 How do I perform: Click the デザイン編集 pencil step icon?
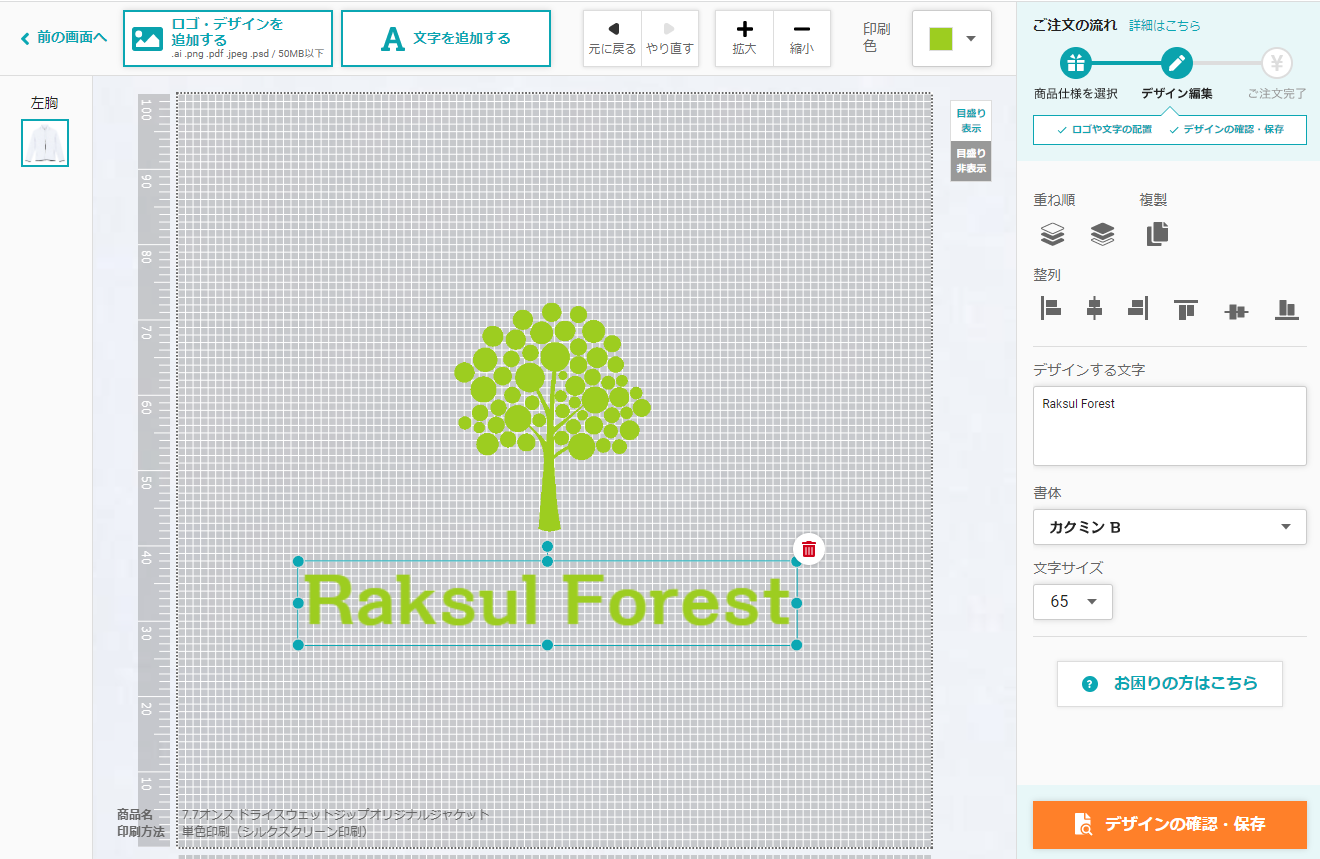[x=1177, y=64]
